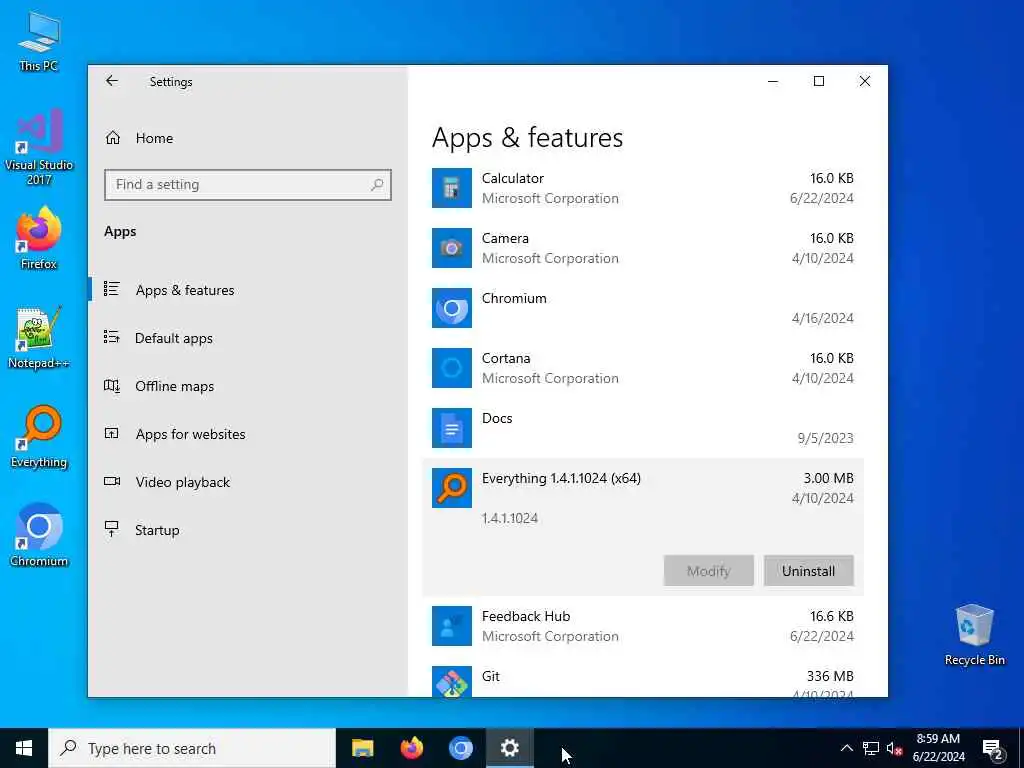The height and width of the screenshot is (768, 1024).
Task: Click the Calculator app icon in list
Action: click(x=451, y=188)
